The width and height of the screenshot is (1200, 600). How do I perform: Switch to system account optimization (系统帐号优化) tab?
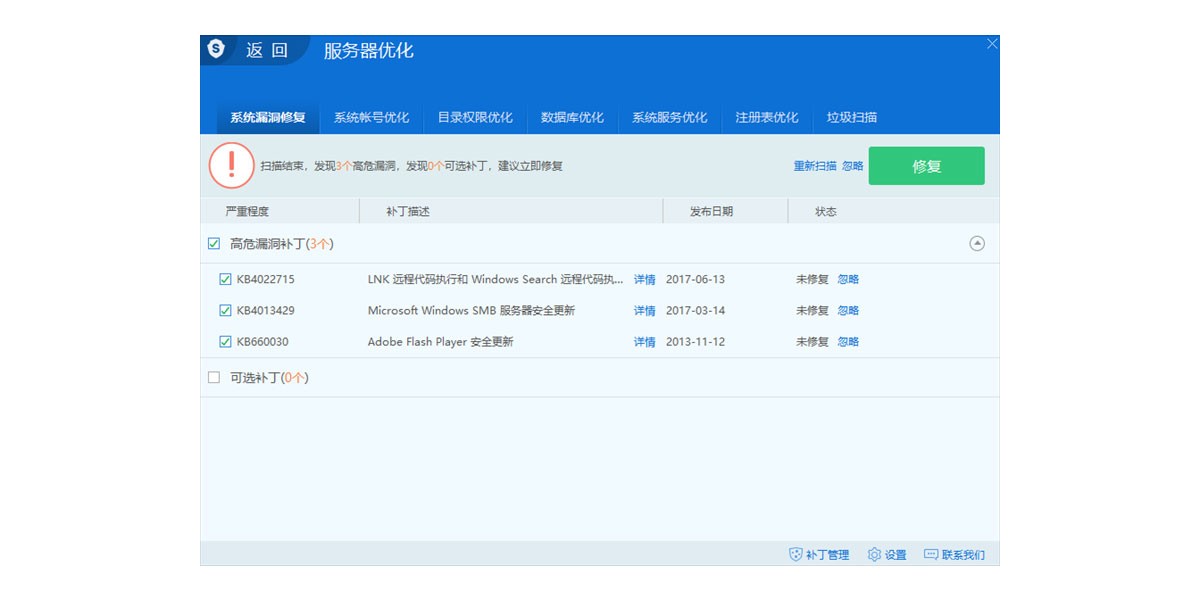(x=371, y=118)
